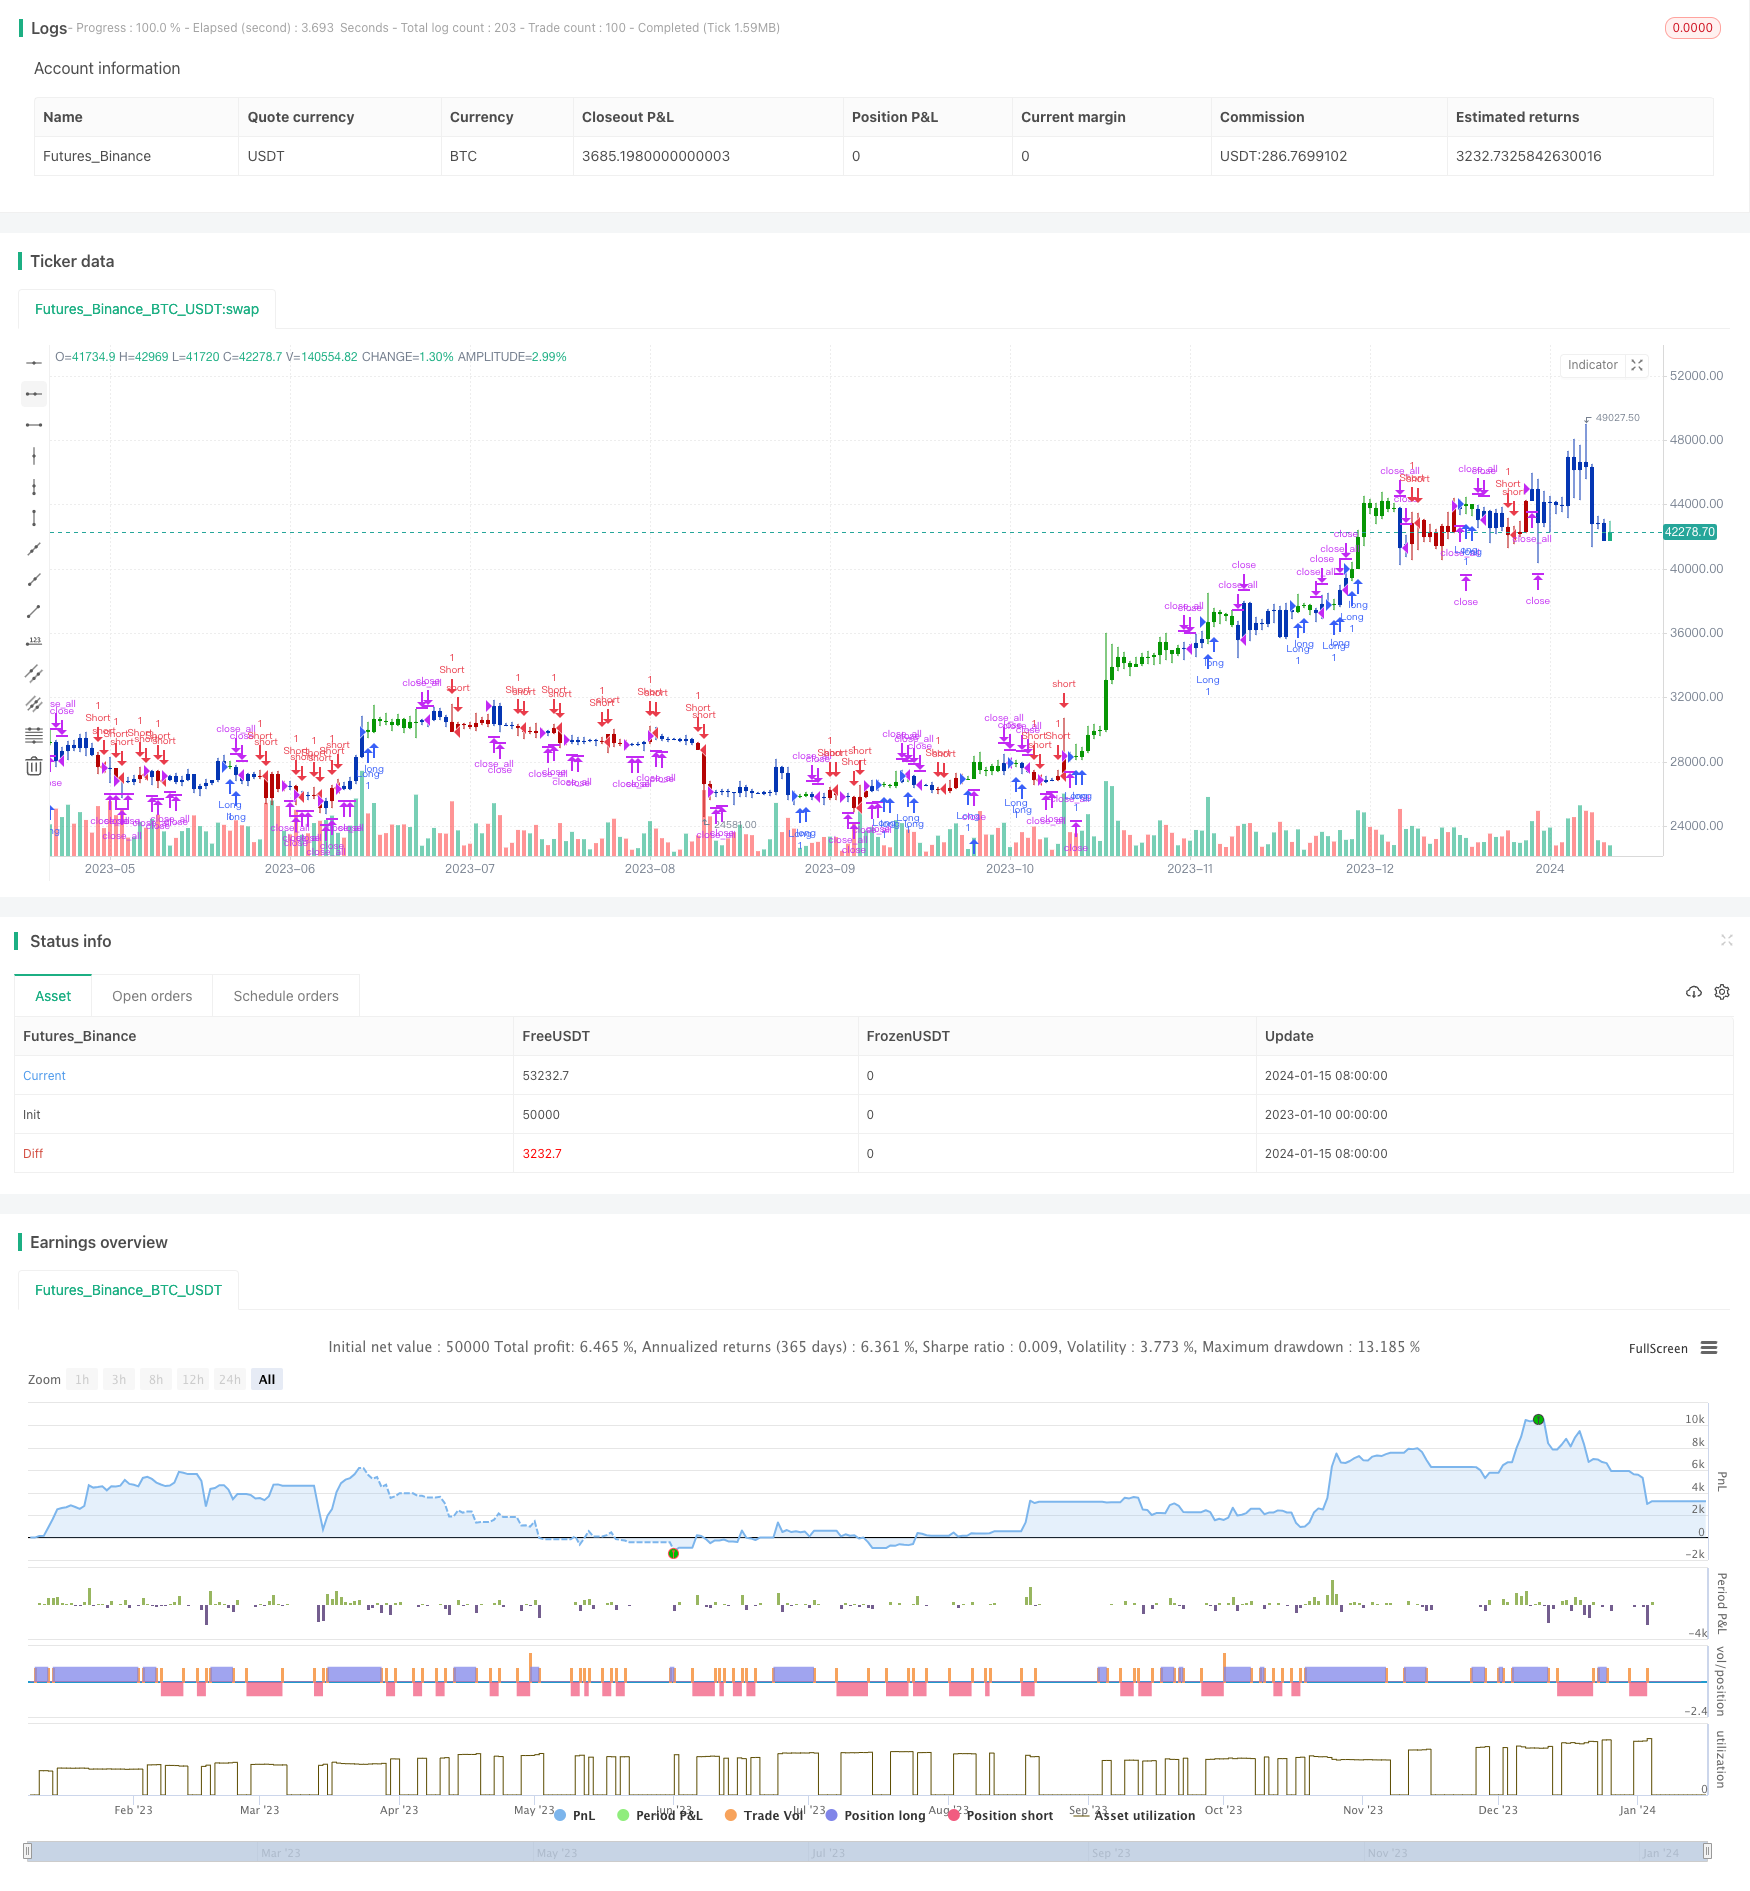1750x1891 pixels.
Task: Click the Commission value USDT:286.7699102
Action: 1283,156
